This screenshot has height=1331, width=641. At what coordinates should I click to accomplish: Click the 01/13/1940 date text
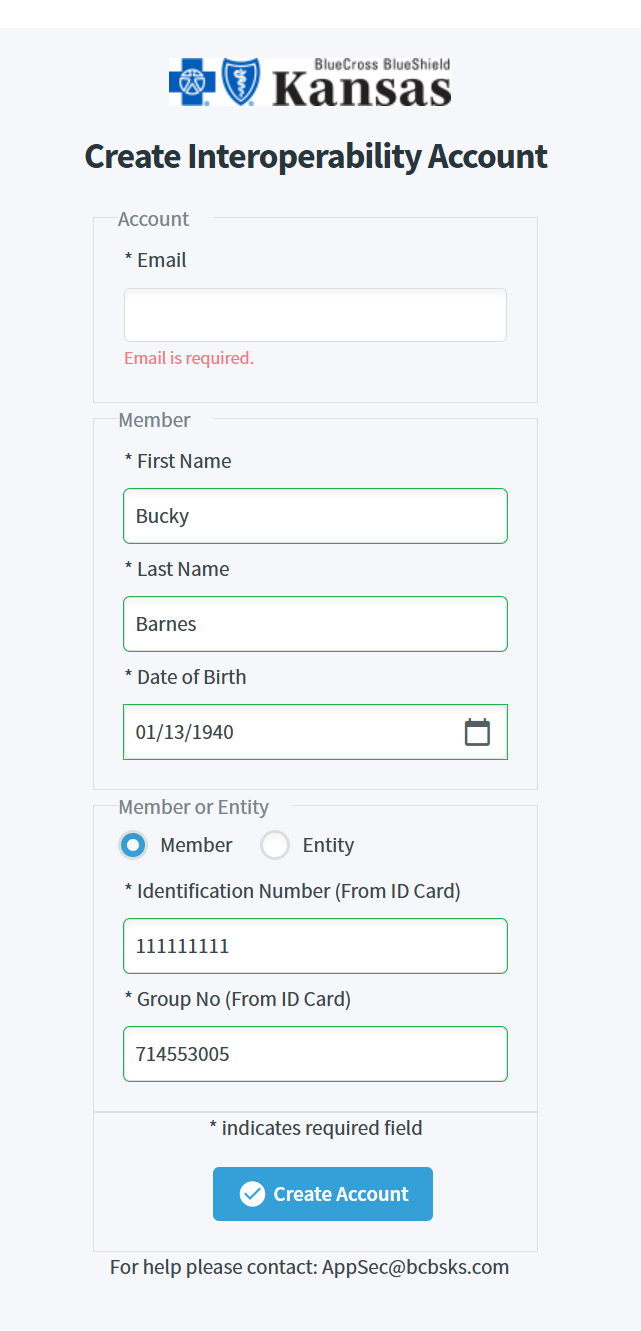pyautogui.click(x=185, y=732)
